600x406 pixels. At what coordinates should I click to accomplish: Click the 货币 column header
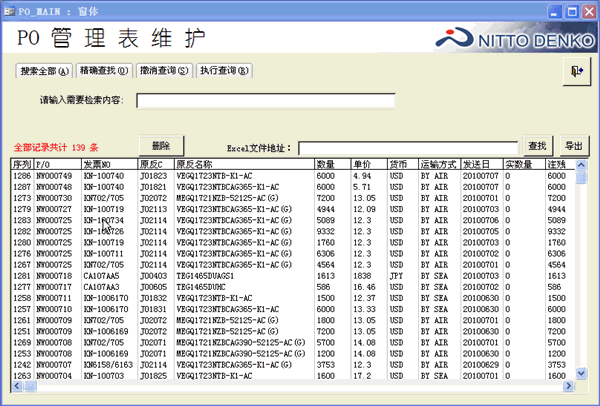click(x=403, y=165)
